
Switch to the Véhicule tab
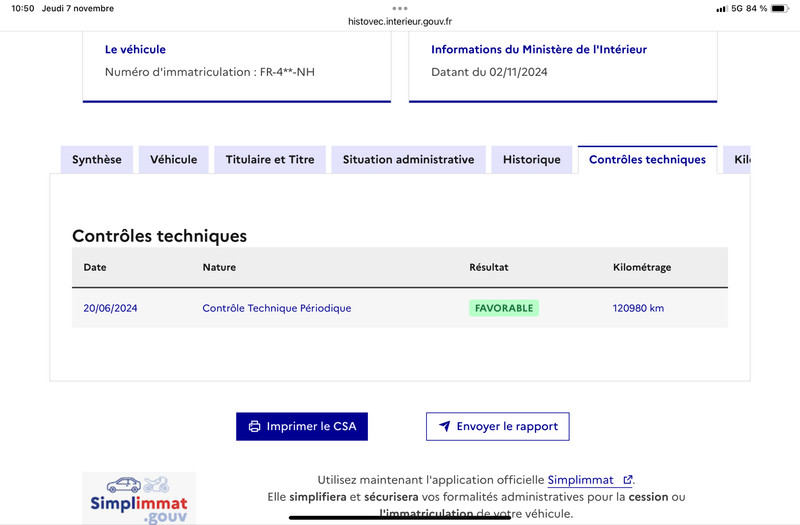pyautogui.click(x=173, y=160)
